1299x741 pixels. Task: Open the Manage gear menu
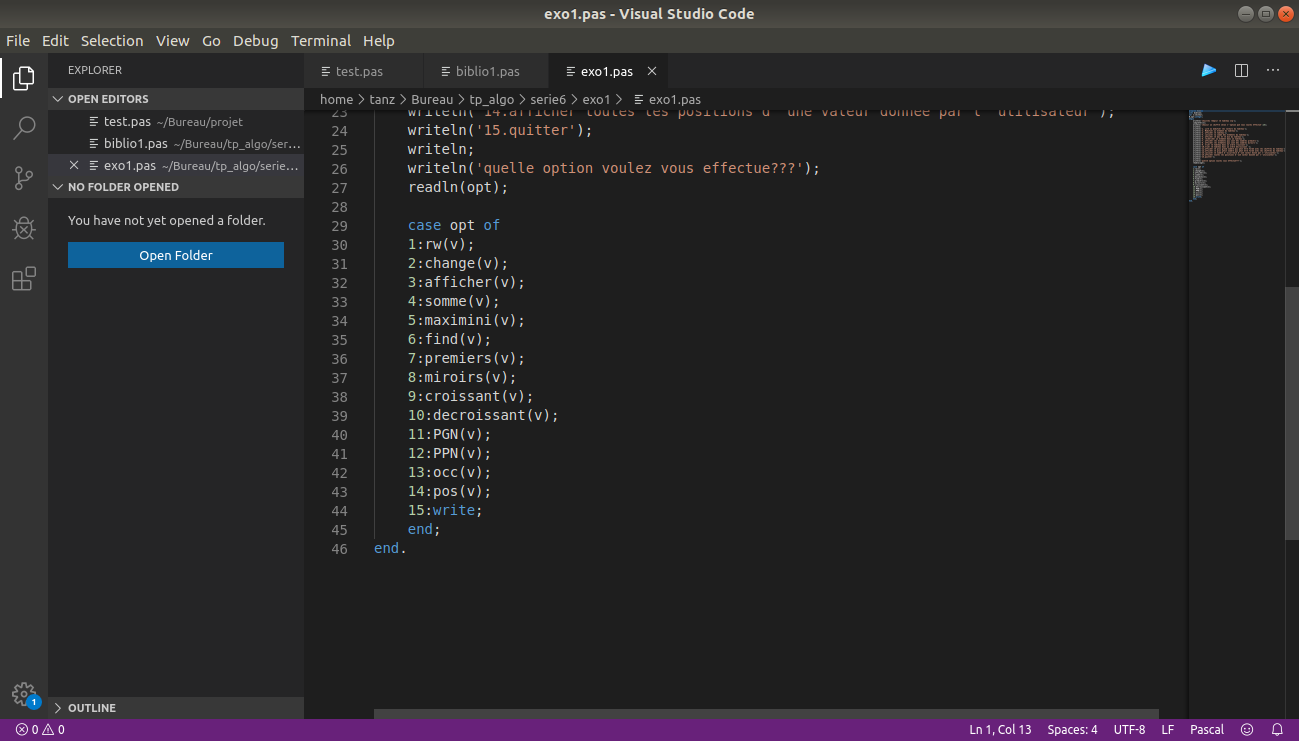click(24, 694)
